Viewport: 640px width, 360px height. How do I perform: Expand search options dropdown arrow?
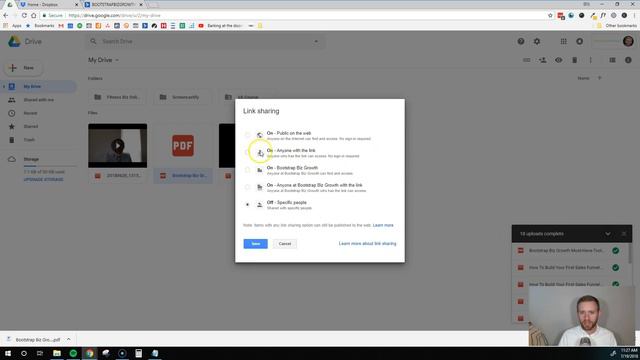pyautogui.click(x=316, y=42)
